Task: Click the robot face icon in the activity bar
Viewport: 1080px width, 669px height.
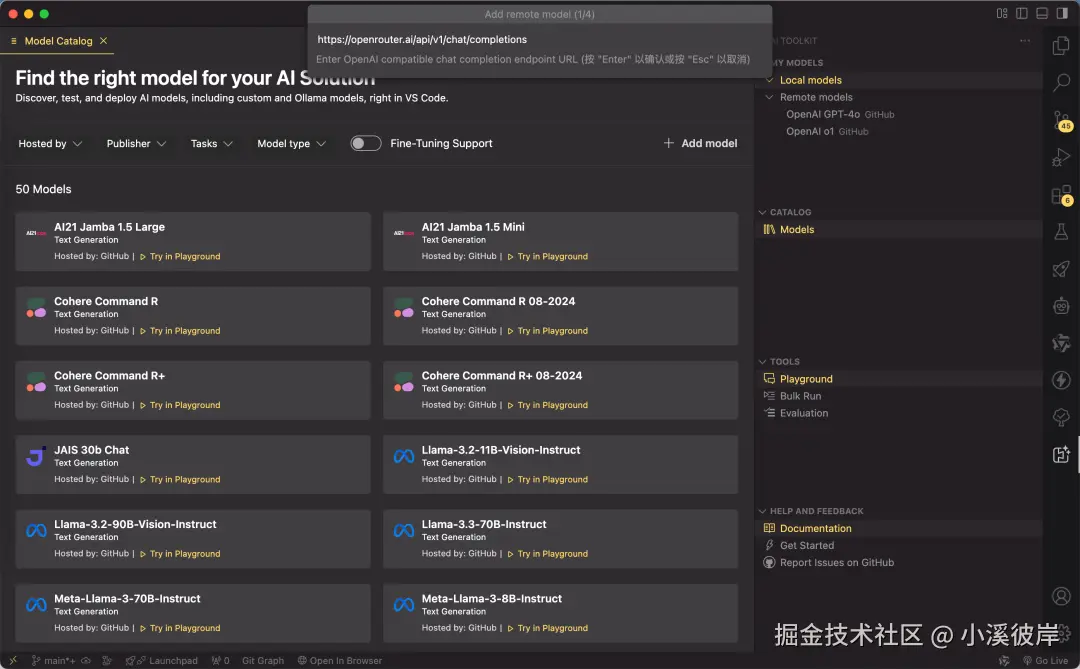Action: click(x=1061, y=306)
